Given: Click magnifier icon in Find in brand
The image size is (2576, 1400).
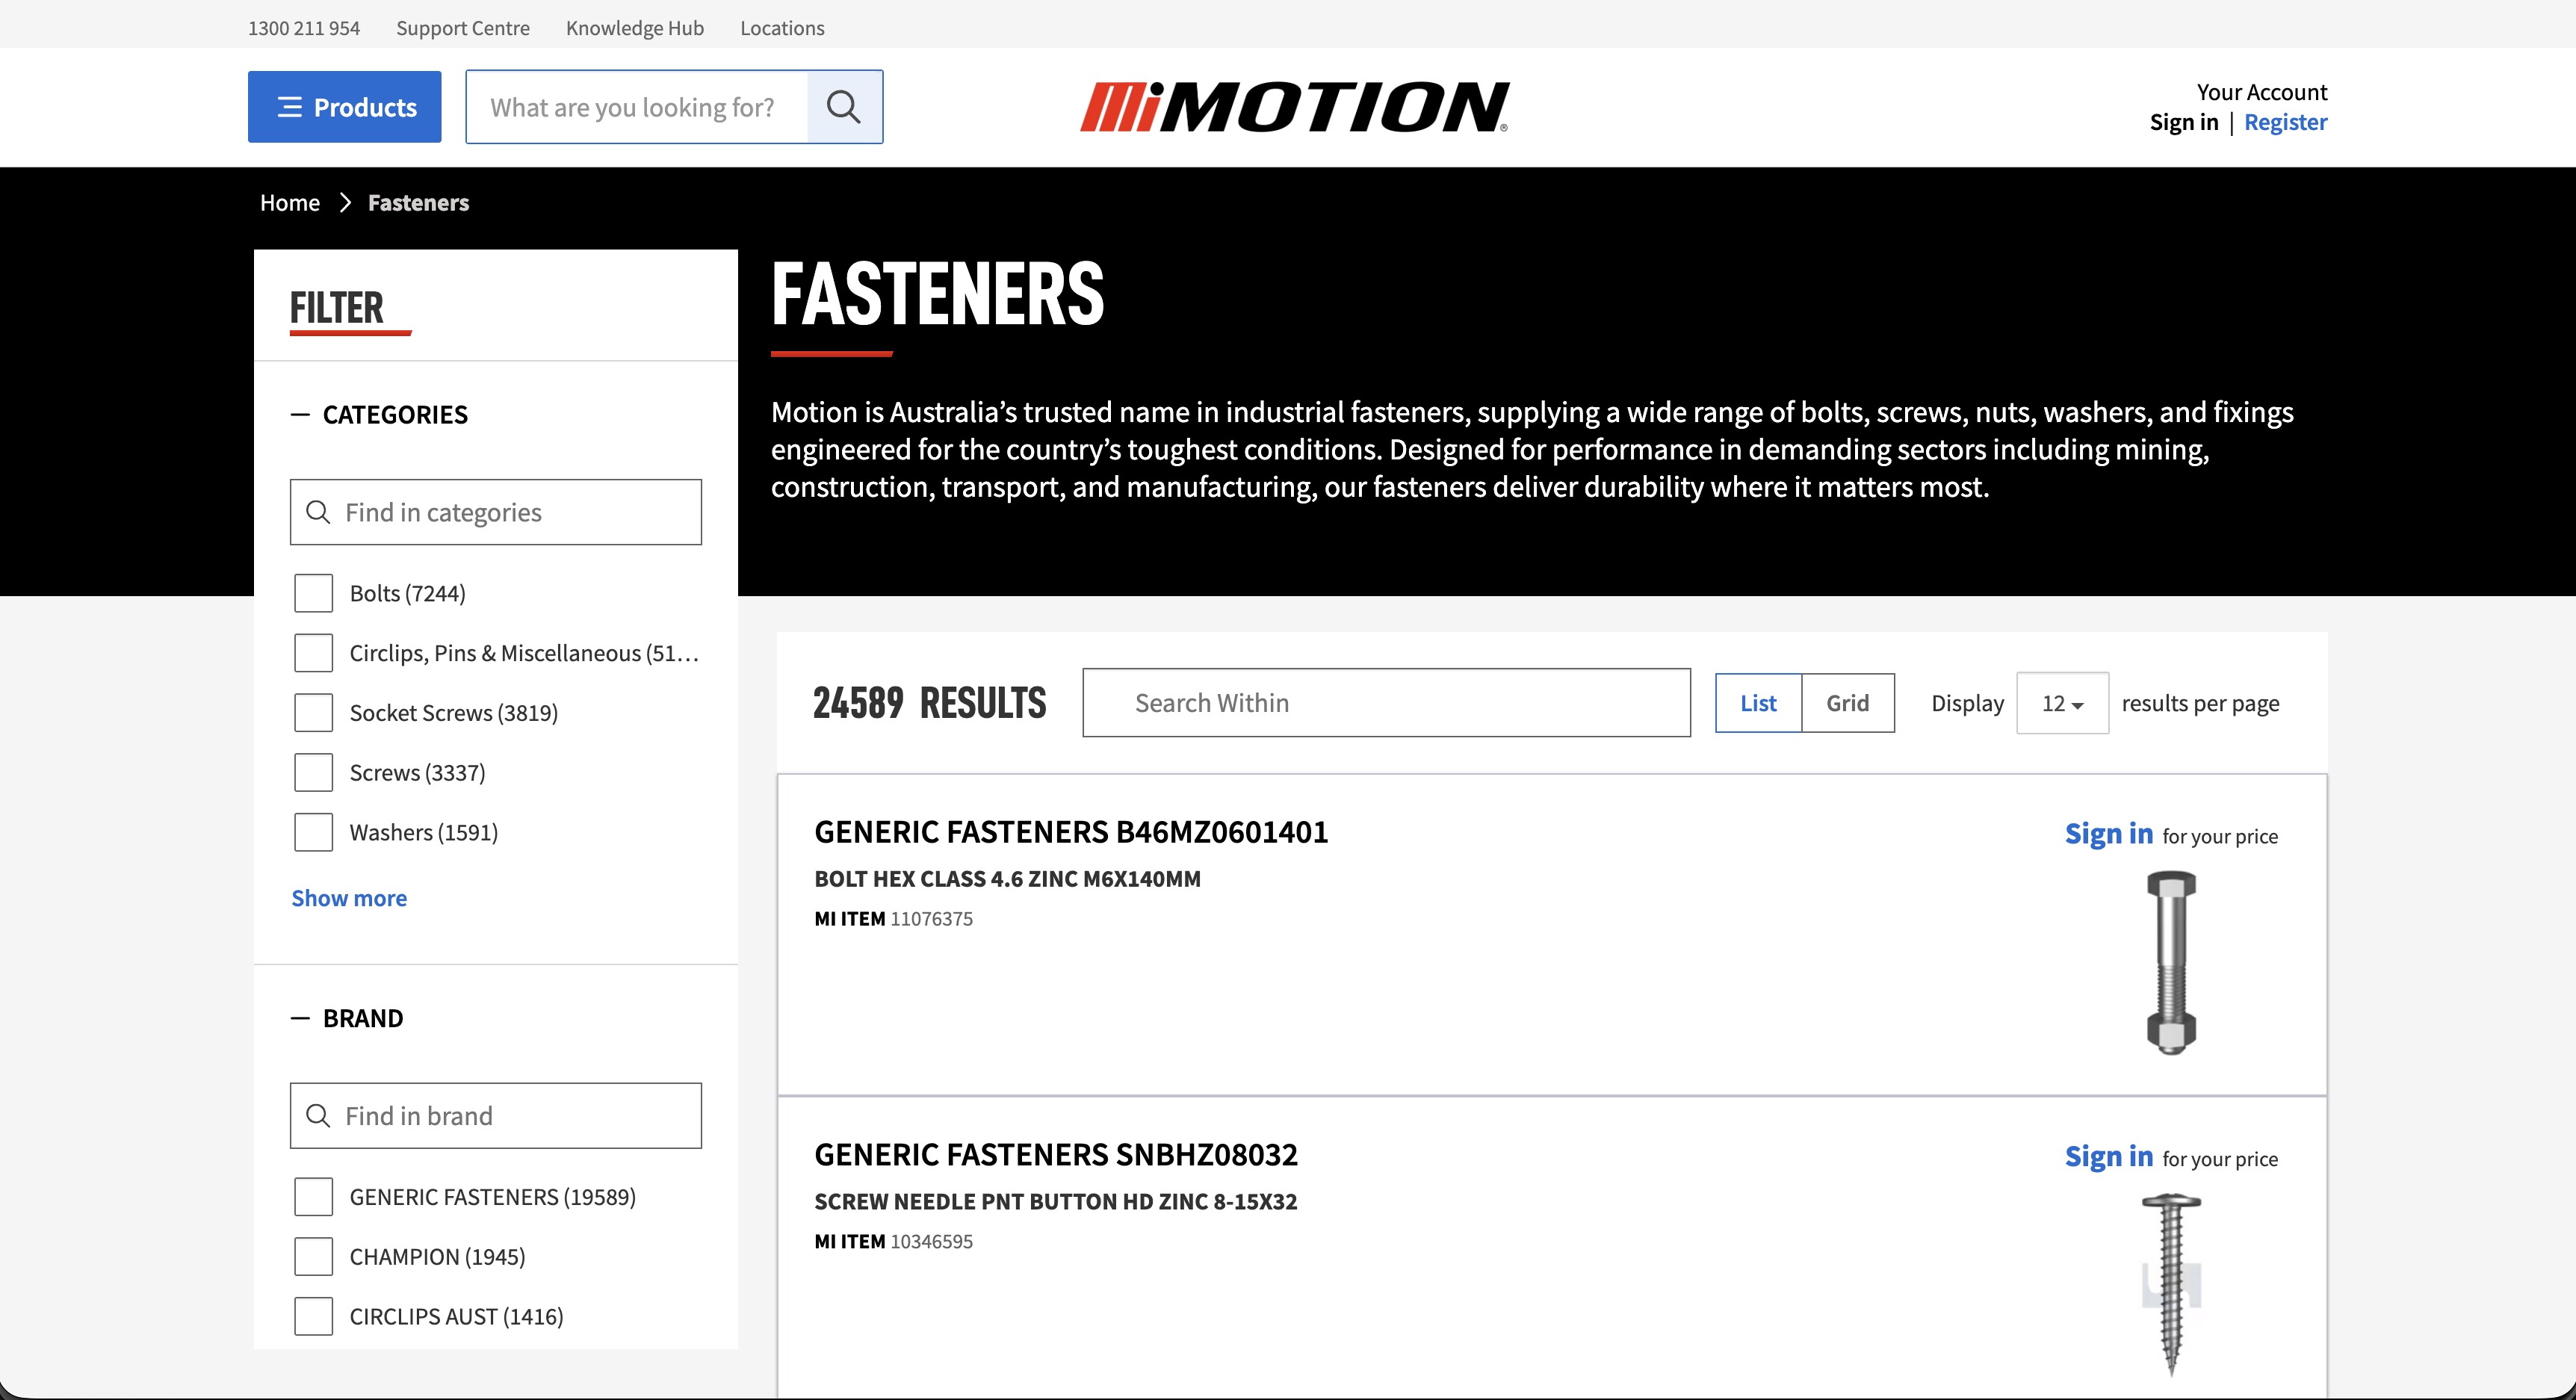Looking at the screenshot, I should point(318,1116).
